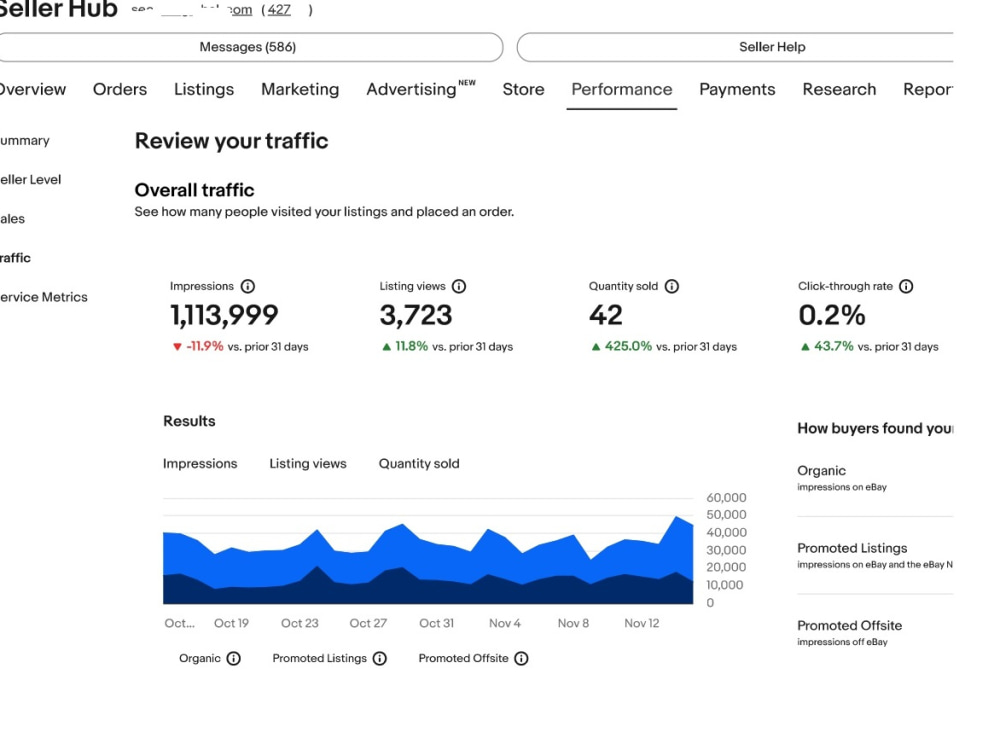This screenshot has height=750, width=1000.
Task: Show Impressions results chart
Action: [x=200, y=464]
